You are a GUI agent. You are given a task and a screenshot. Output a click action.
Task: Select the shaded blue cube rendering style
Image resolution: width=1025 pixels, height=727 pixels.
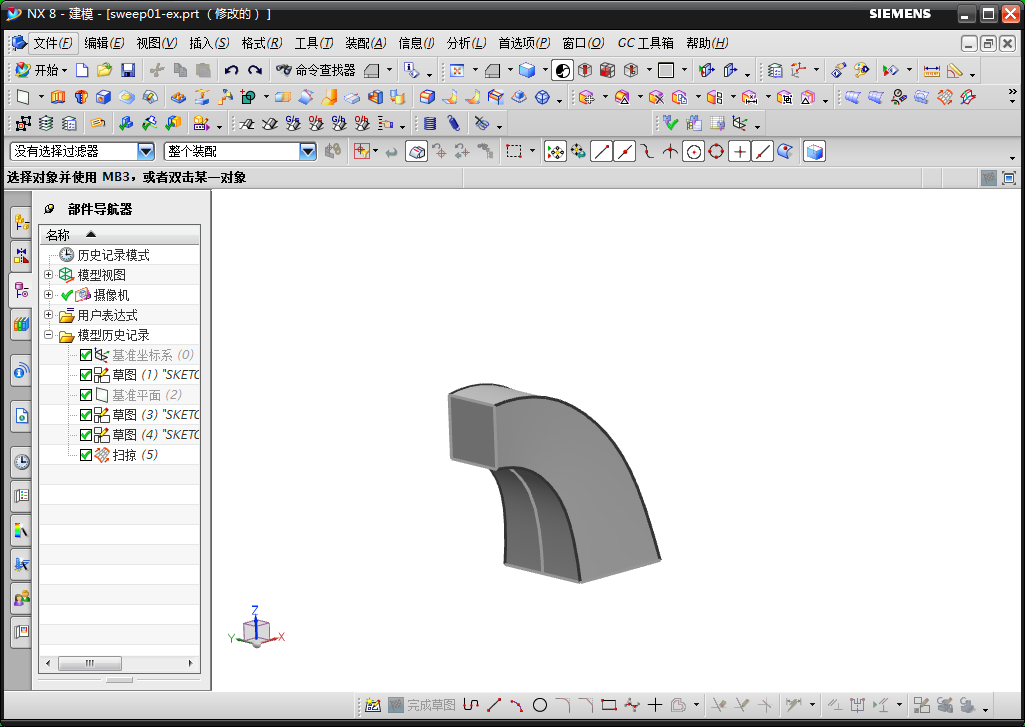527,70
